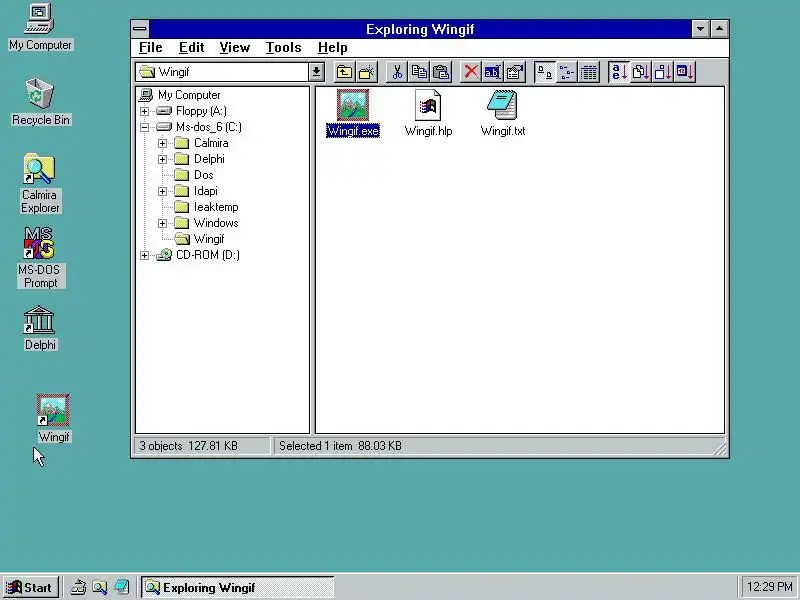Sort files by type
Screen dimensions: 800x600
641,72
